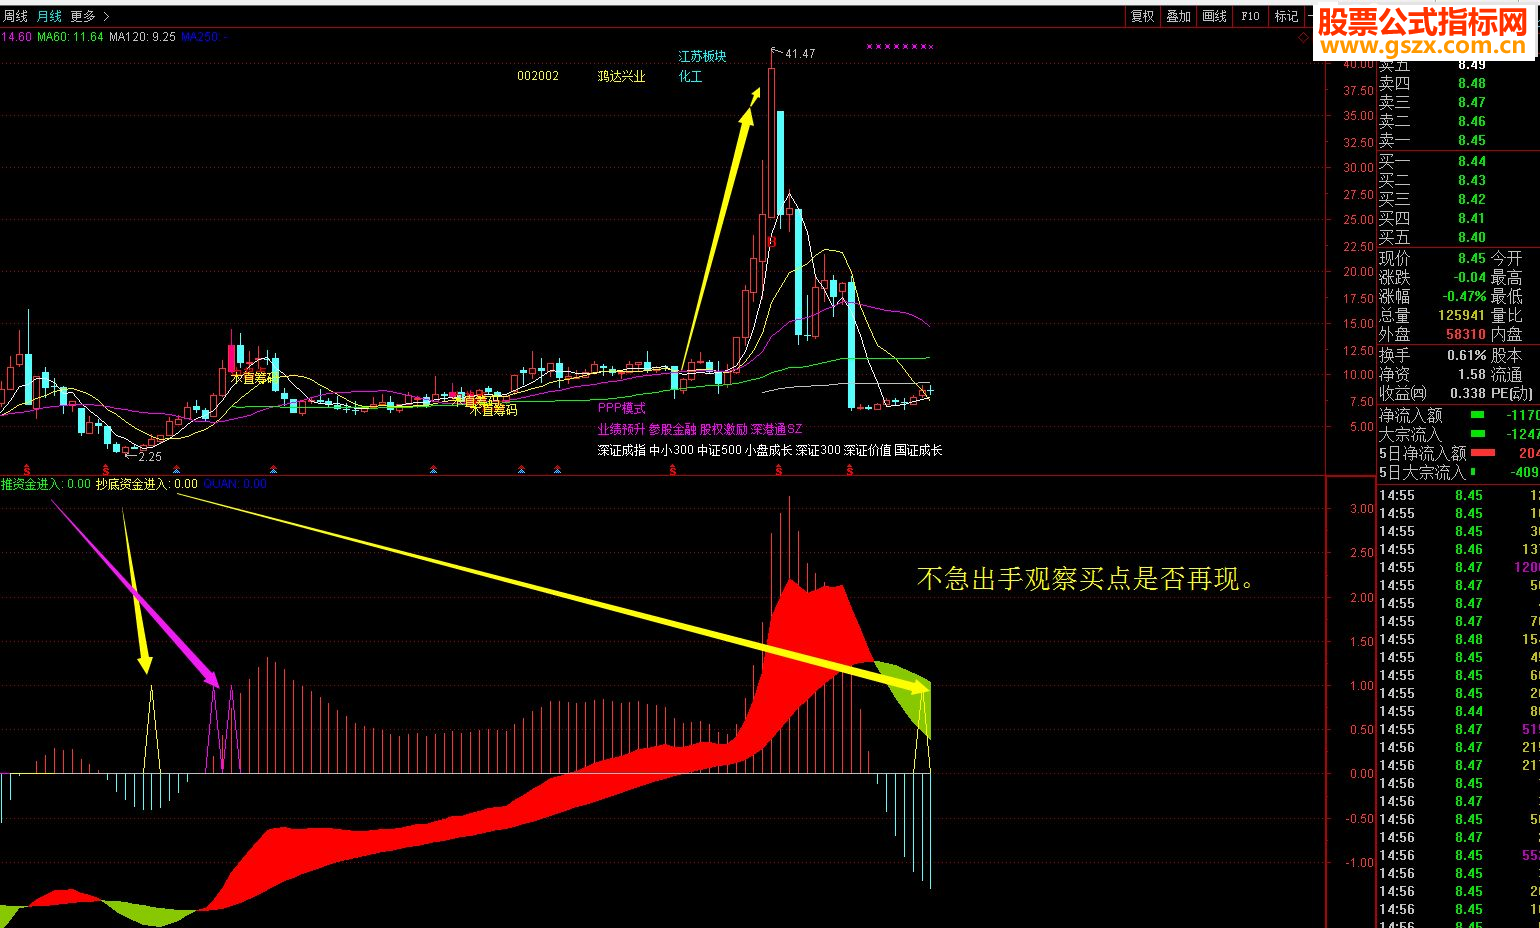Click the 标记 mark button
The width and height of the screenshot is (1540, 928).
(x=1286, y=16)
